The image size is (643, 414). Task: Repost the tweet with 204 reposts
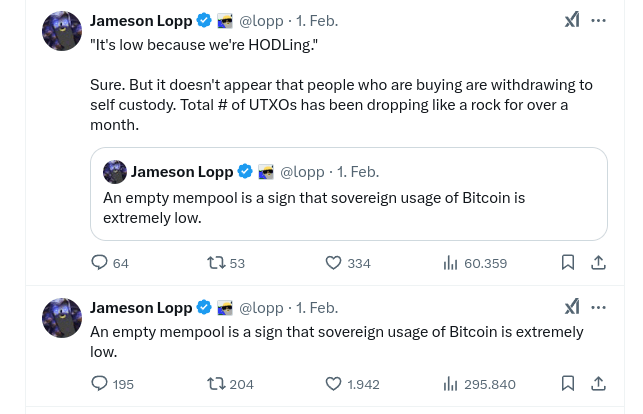[x=215, y=384]
